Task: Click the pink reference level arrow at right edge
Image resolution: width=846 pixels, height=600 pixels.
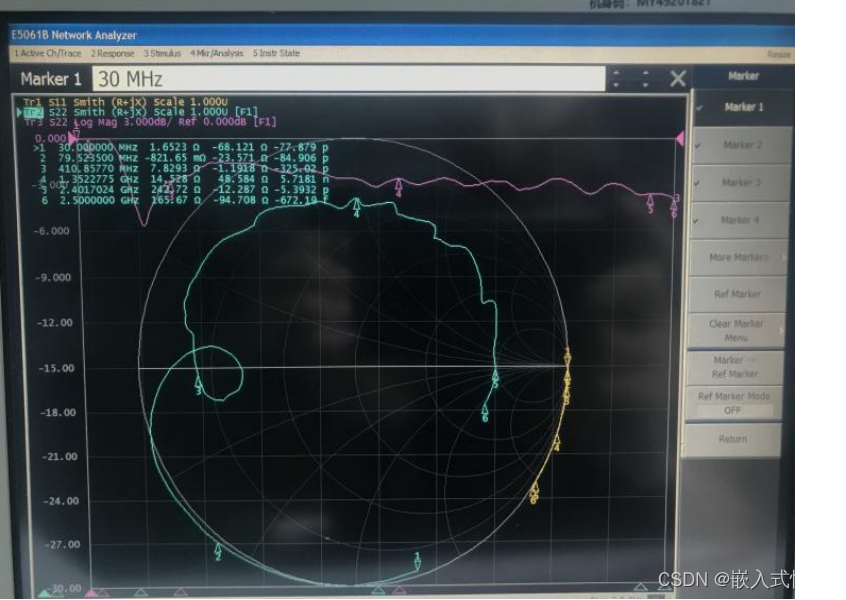Action: pos(680,139)
